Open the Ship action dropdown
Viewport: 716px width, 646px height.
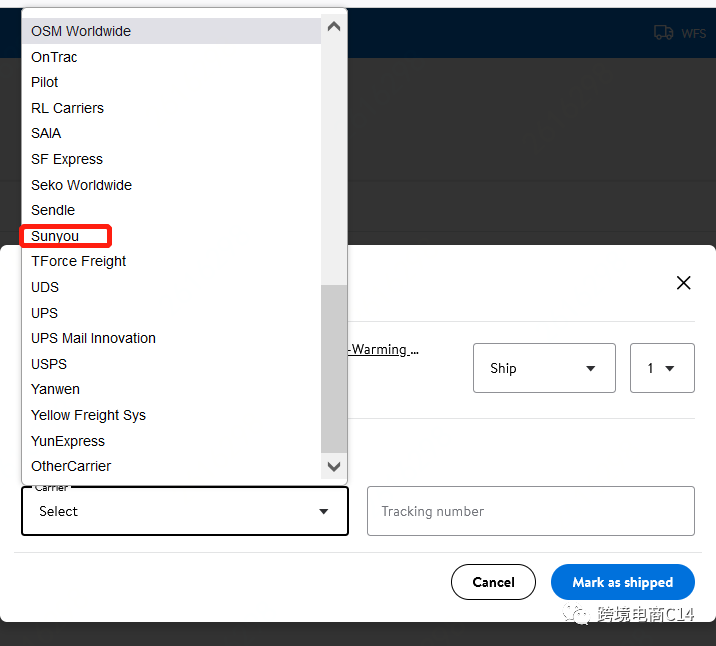(x=544, y=368)
